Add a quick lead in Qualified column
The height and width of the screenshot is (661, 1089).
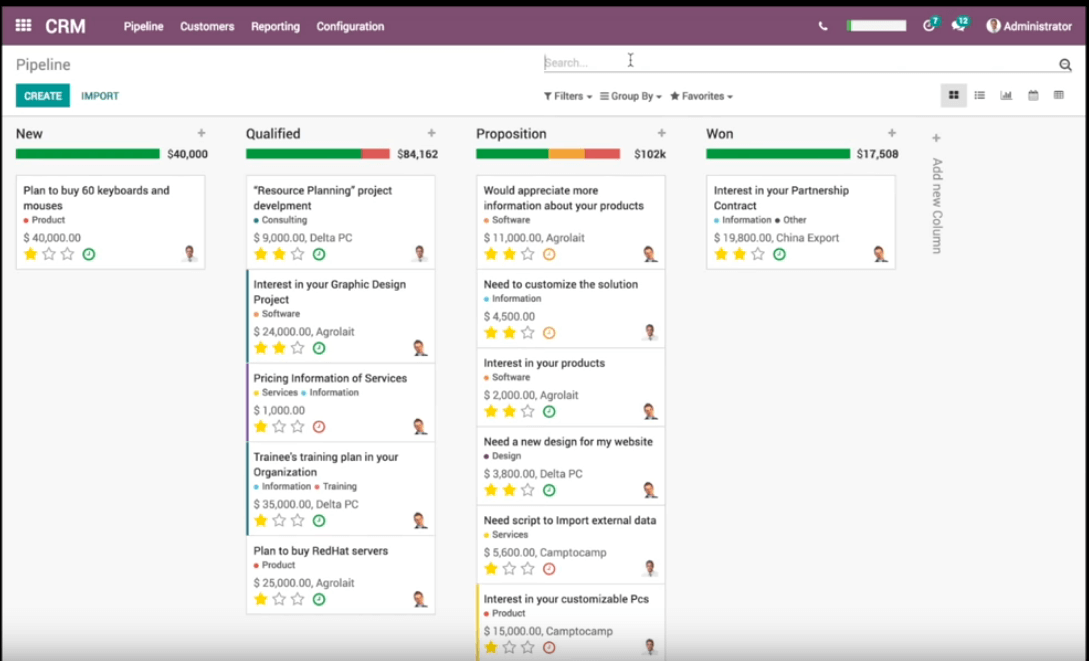tap(431, 133)
